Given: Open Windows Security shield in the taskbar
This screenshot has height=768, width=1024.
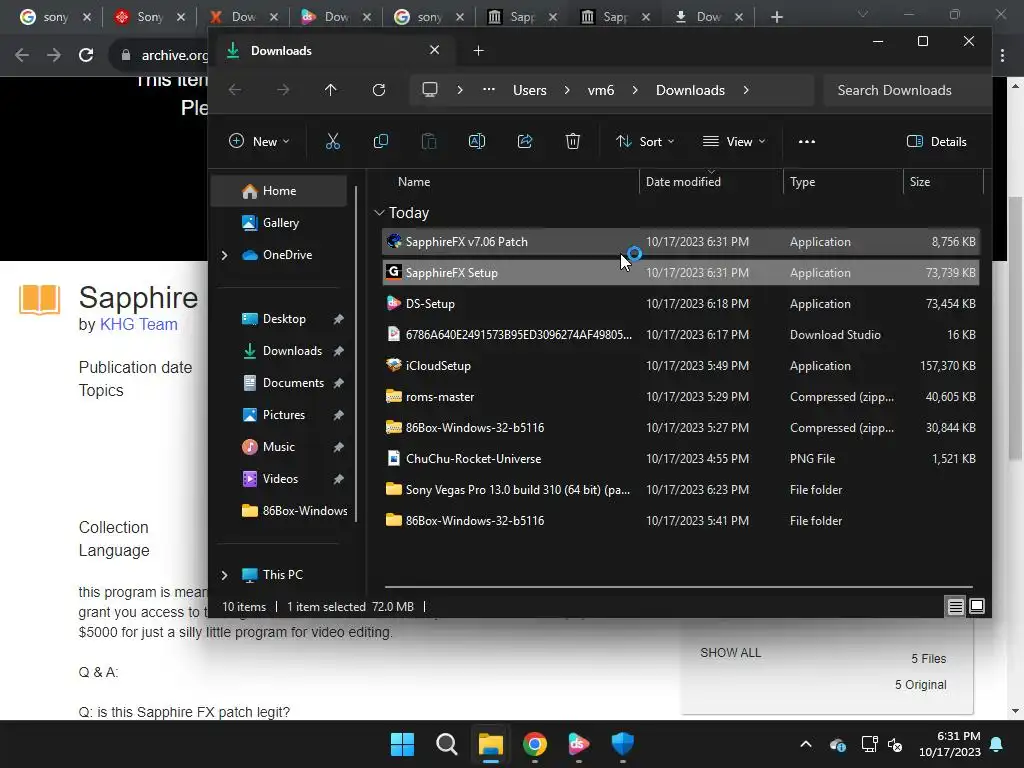Looking at the screenshot, I should (x=622, y=744).
